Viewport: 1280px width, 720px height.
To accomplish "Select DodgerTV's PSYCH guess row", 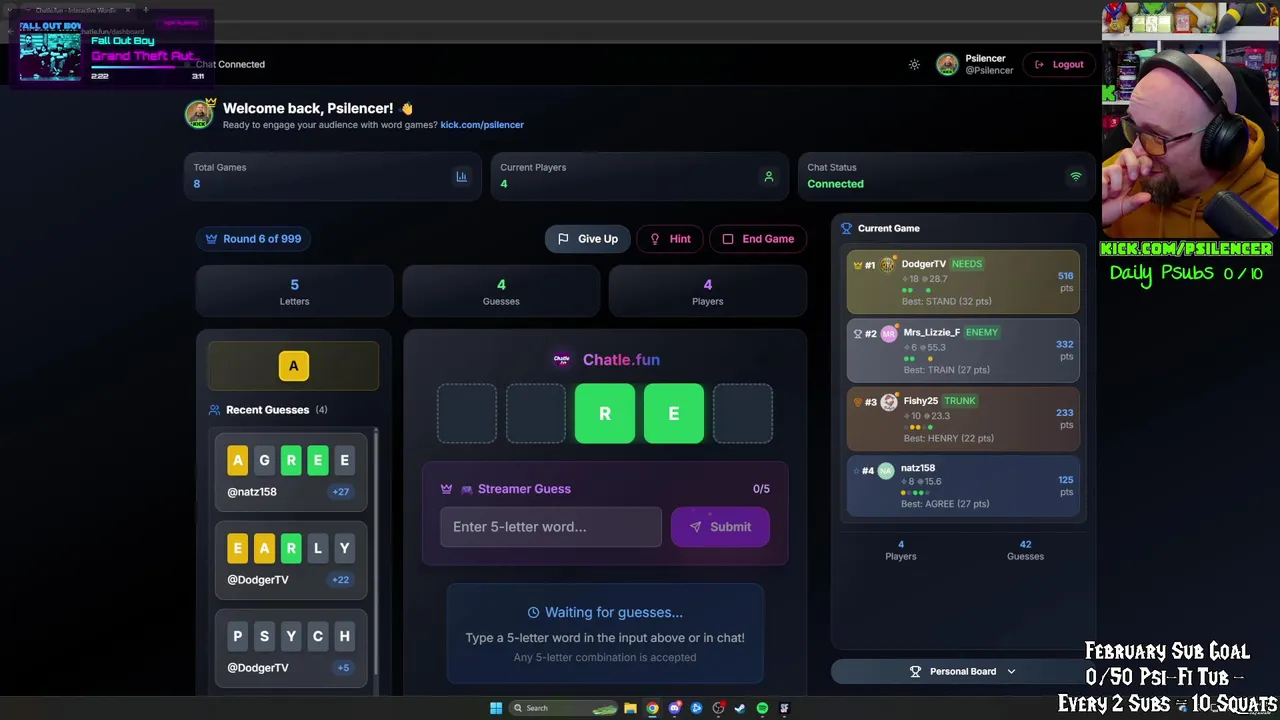I will [x=291, y=648].
